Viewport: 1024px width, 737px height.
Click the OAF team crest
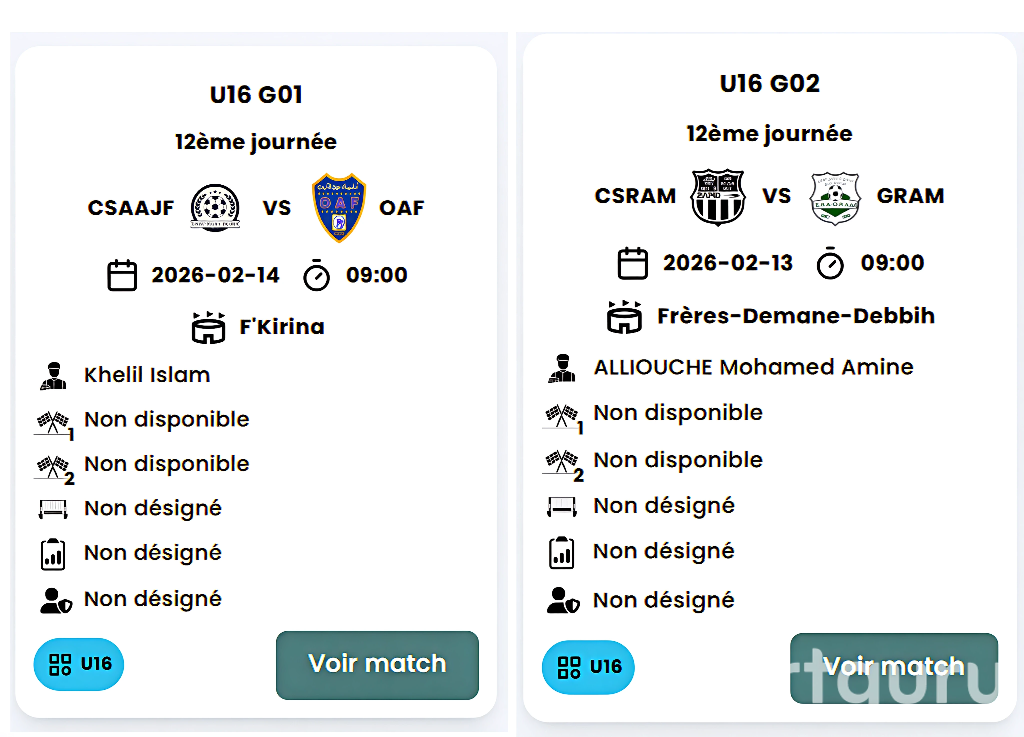click(x=339, y=208)
